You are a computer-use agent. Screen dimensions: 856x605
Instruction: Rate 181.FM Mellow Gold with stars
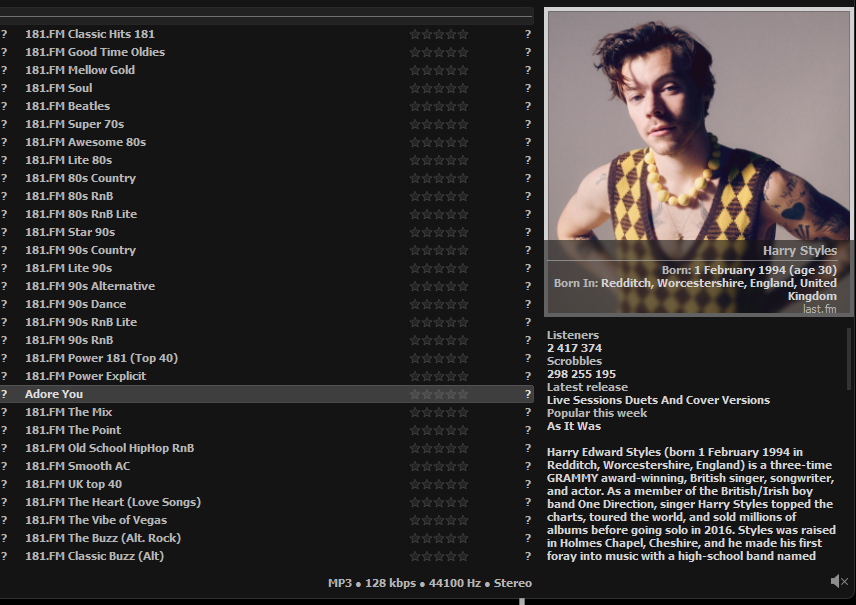[439, 70]
